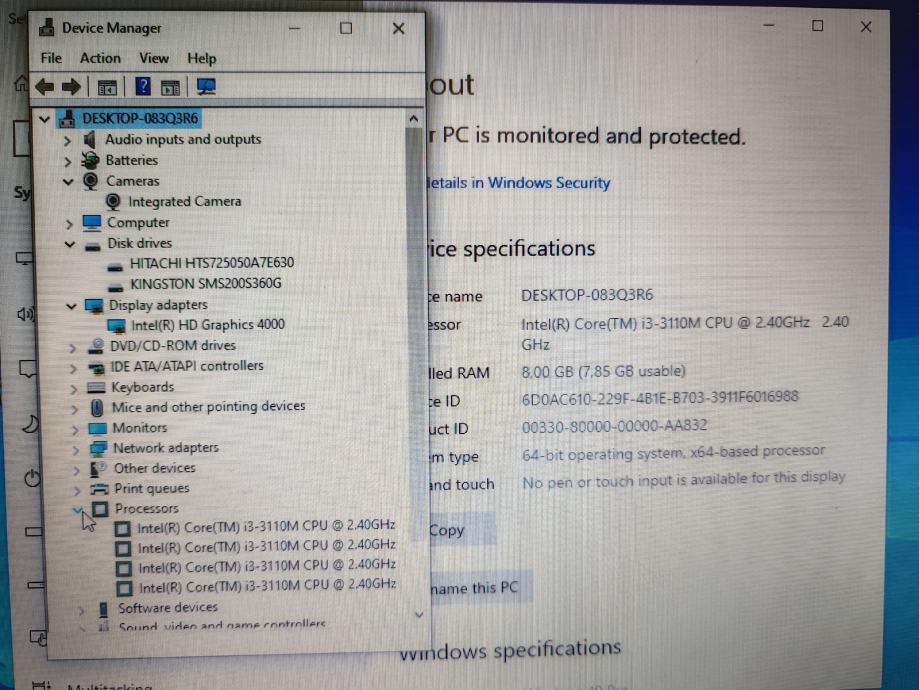Screen dimensions: 919x690
Task: Open the View menu
Action: click(154, 58)
